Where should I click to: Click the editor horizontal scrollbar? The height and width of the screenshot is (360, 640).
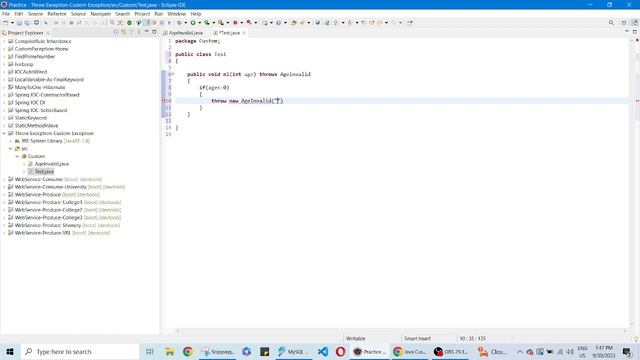point(401,331)
